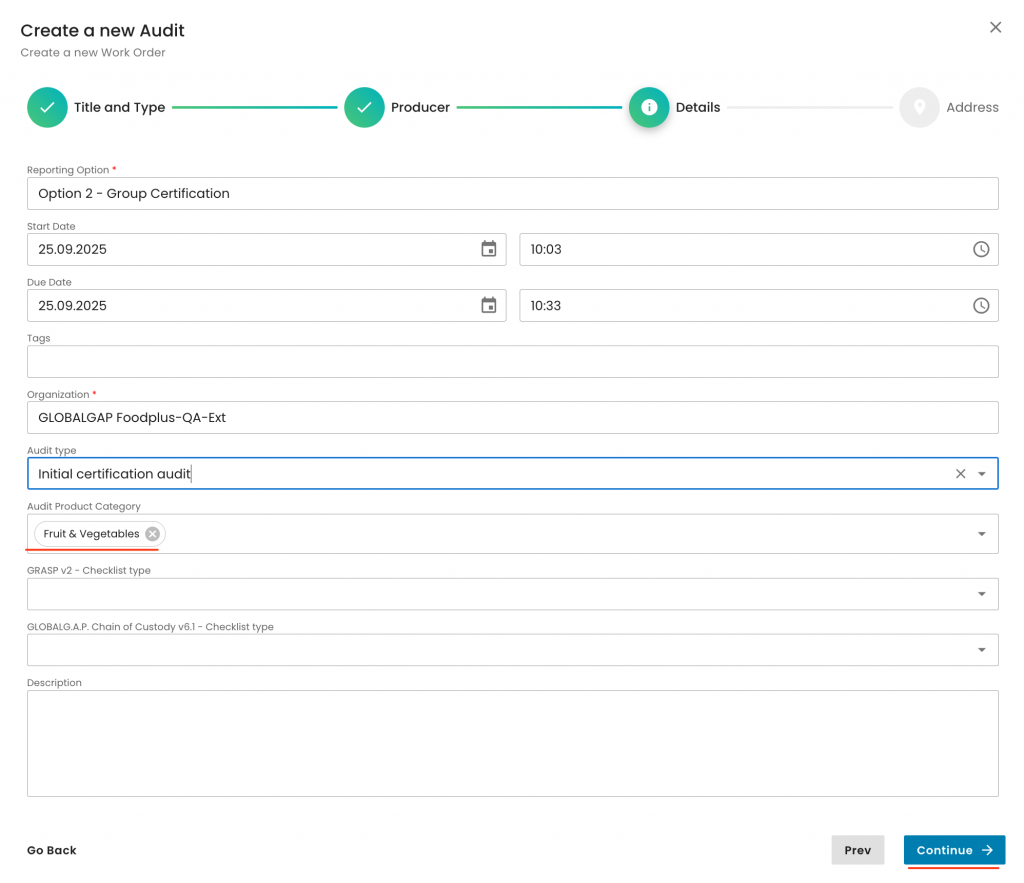Open the Start Date calendar picker icon
This screenshot has height=883, width=1024.
coord(488,249)
